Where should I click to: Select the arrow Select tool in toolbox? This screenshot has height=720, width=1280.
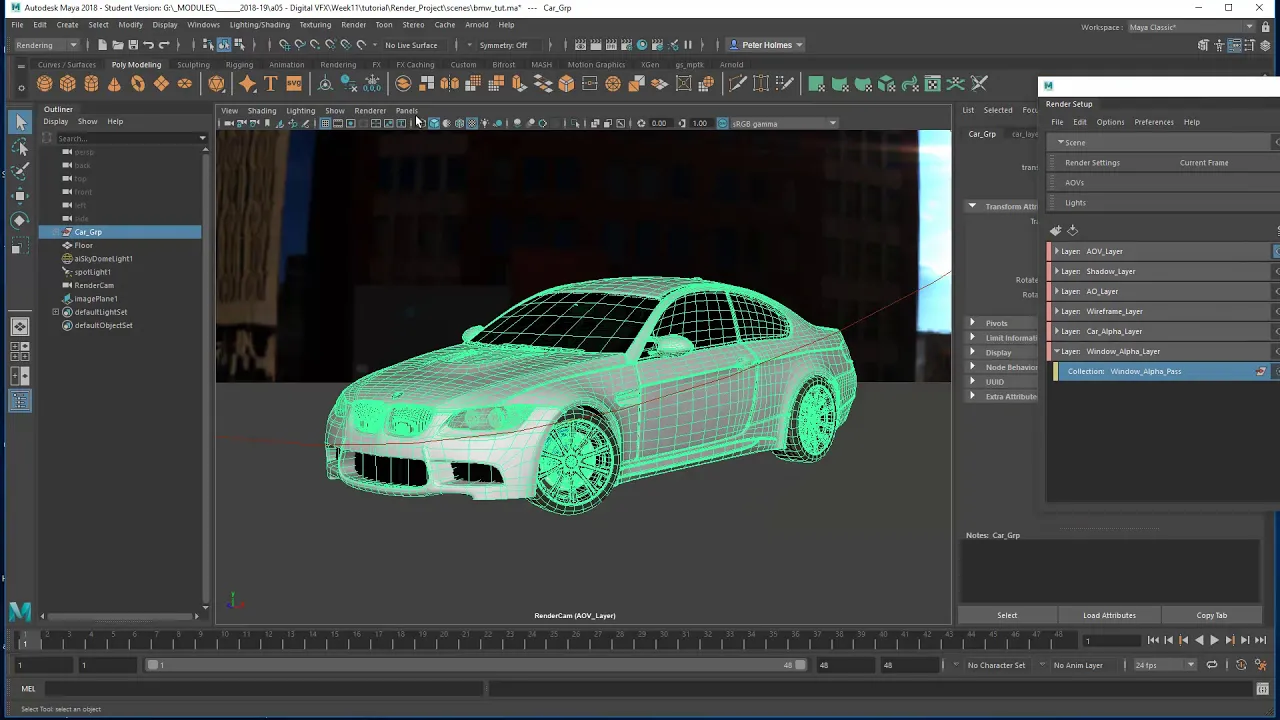[20, 122]
